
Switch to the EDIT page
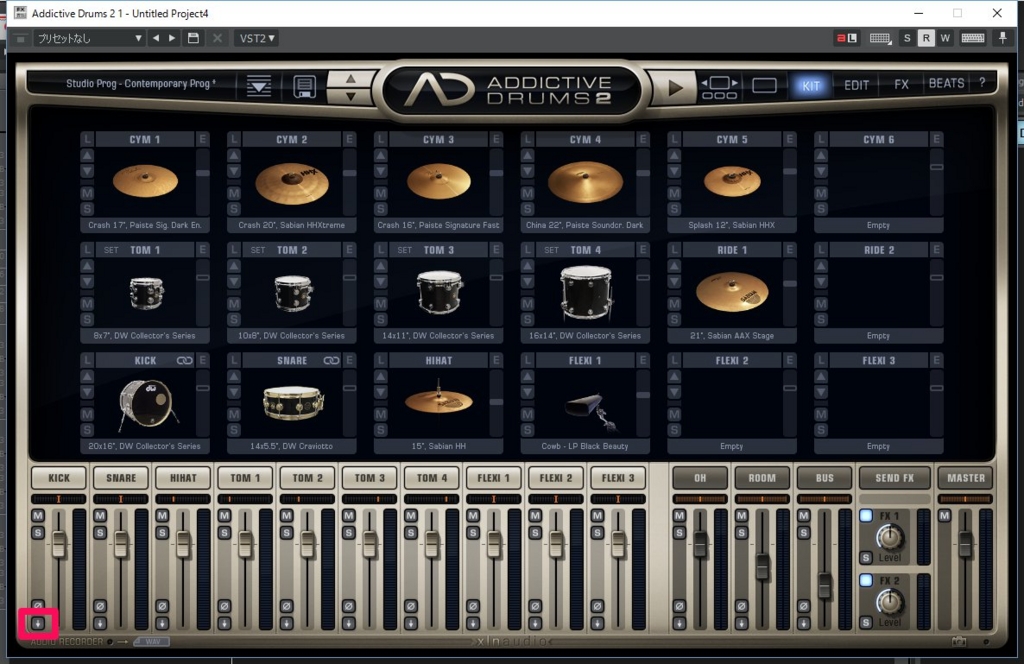pos(856,85)
